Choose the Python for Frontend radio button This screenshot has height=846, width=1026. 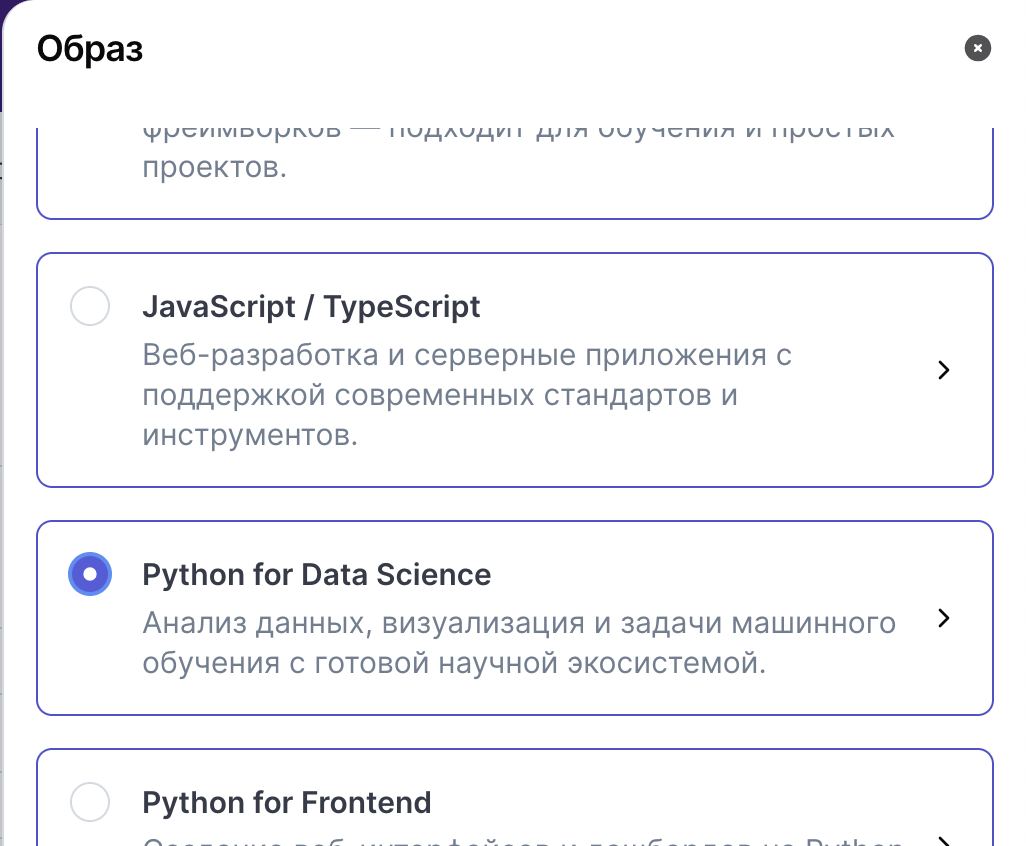tap(90, 802)
